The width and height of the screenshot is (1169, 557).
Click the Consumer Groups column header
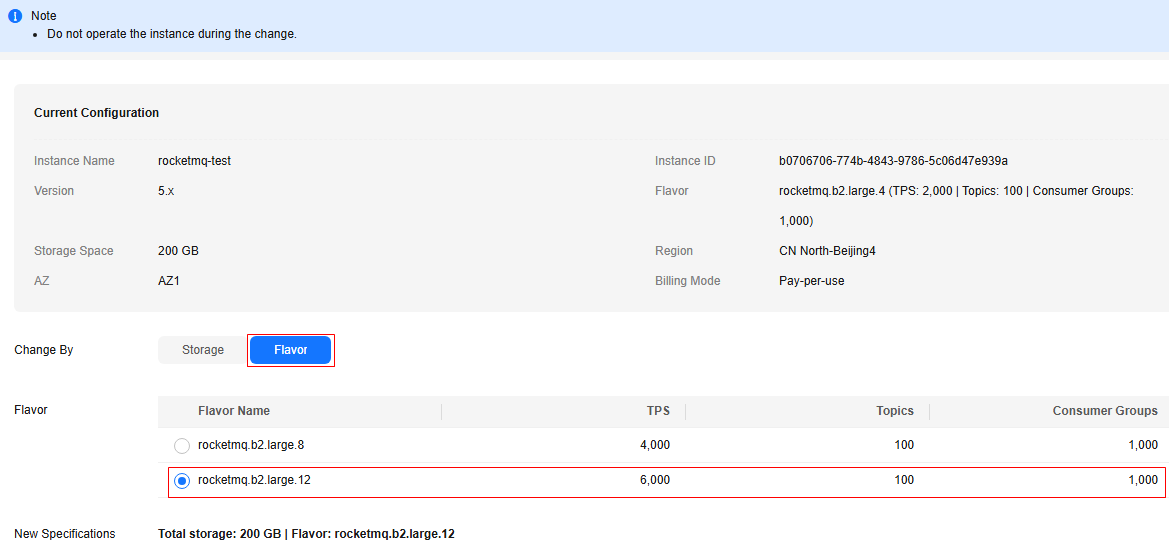point(1105,411)
